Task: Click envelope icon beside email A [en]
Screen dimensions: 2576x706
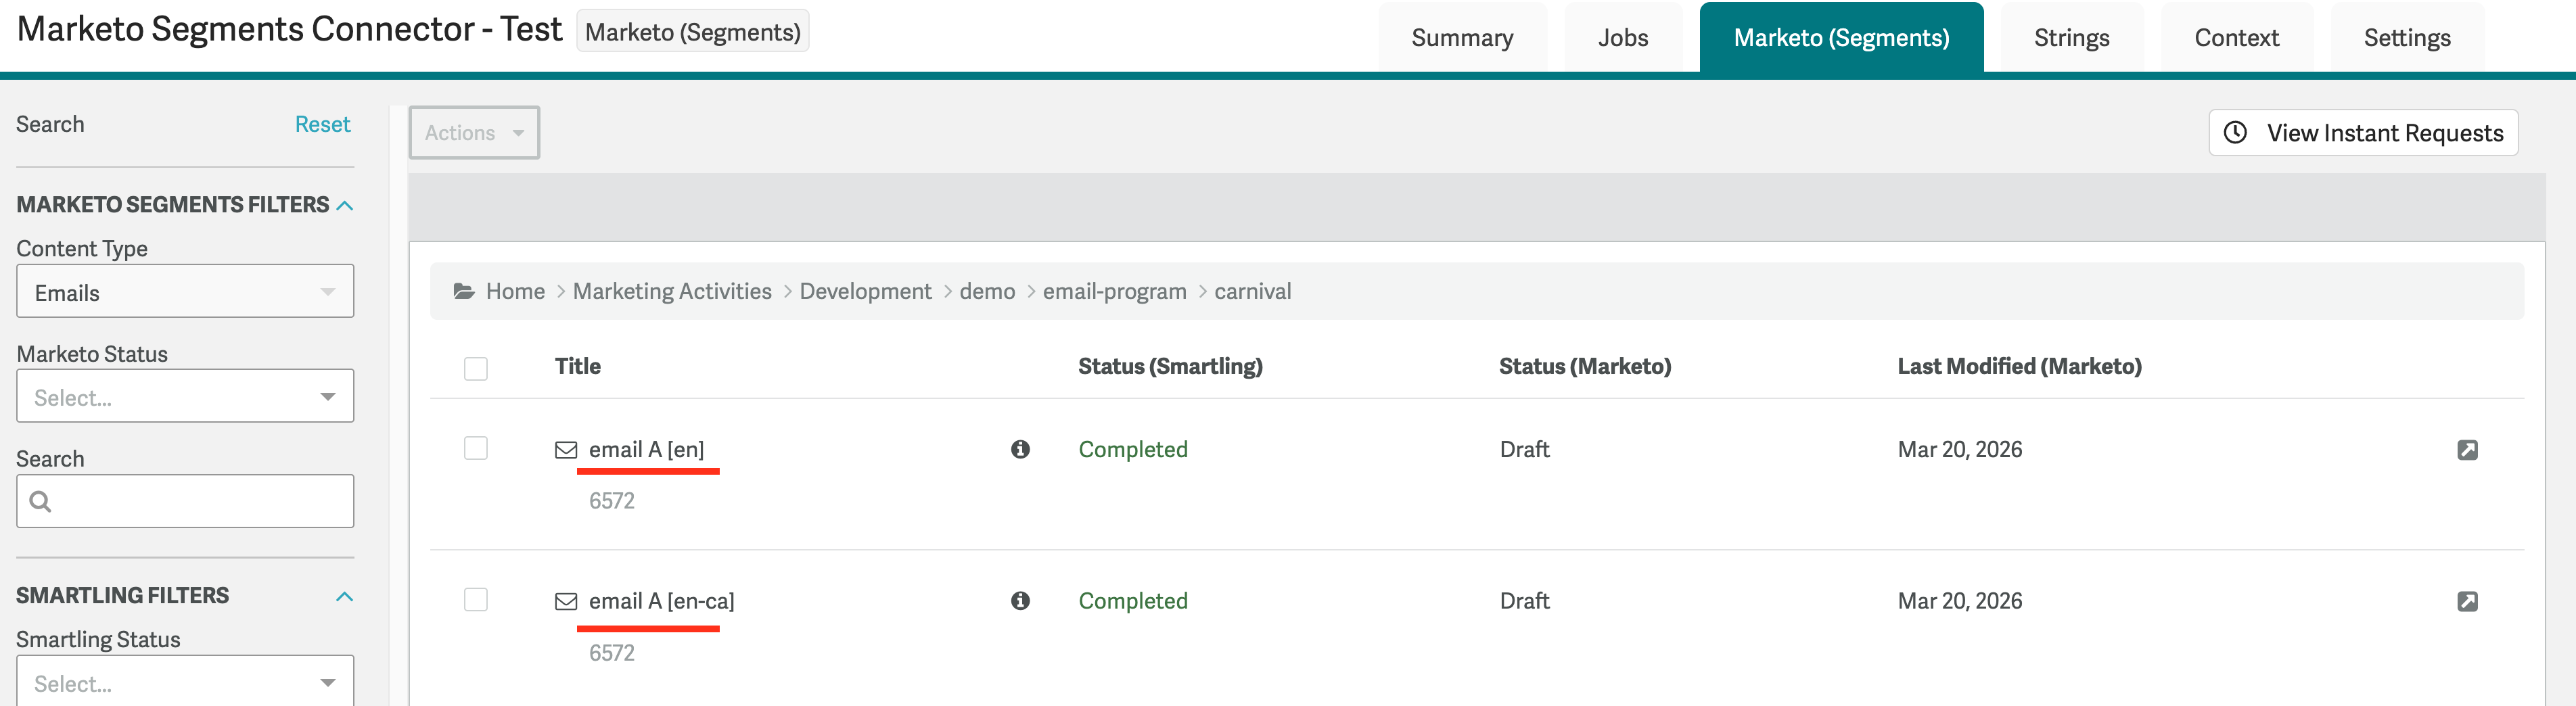Action: tap(566, 450)
